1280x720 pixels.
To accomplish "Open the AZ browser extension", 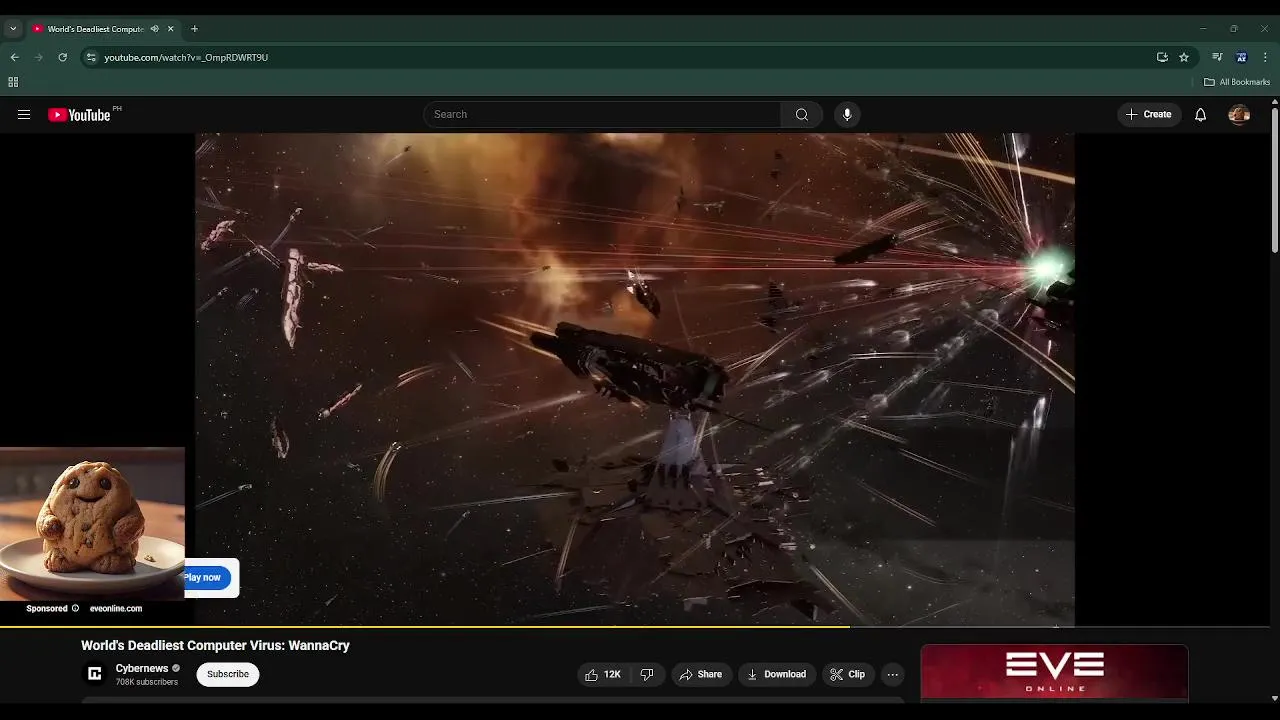I will tap(1241, 57).
